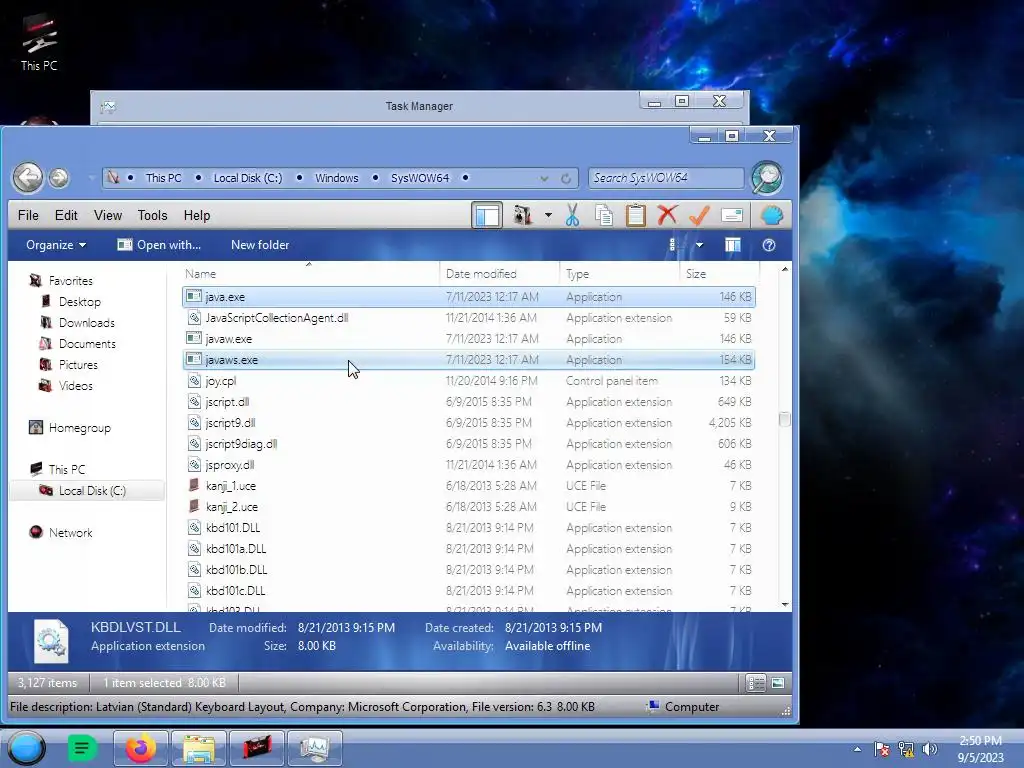Click the scroll down arrow of file list
This screenshot has width=1024, height=768.
[785, 605]
